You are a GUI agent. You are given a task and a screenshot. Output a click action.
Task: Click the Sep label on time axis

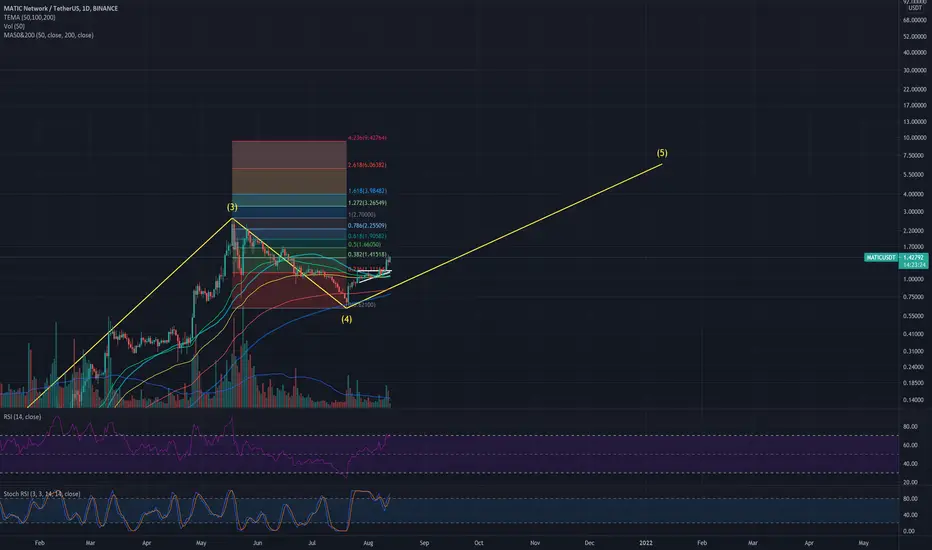tap(424, 543)
